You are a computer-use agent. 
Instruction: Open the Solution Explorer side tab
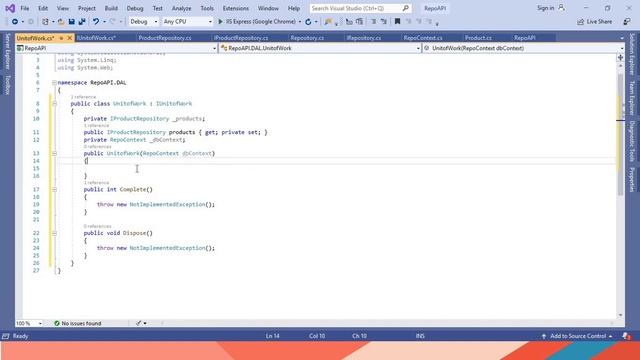coord(632,54)
